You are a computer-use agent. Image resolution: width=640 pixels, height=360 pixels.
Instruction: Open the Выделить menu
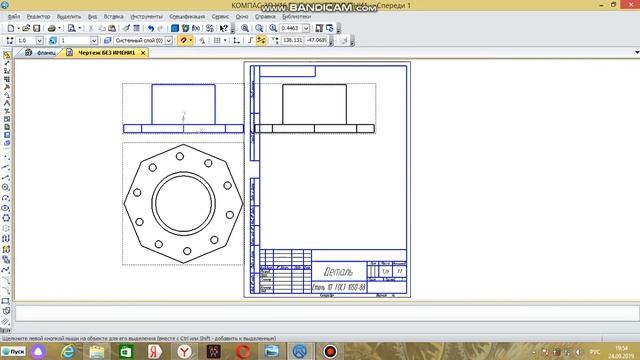click(x=69, y=17)
